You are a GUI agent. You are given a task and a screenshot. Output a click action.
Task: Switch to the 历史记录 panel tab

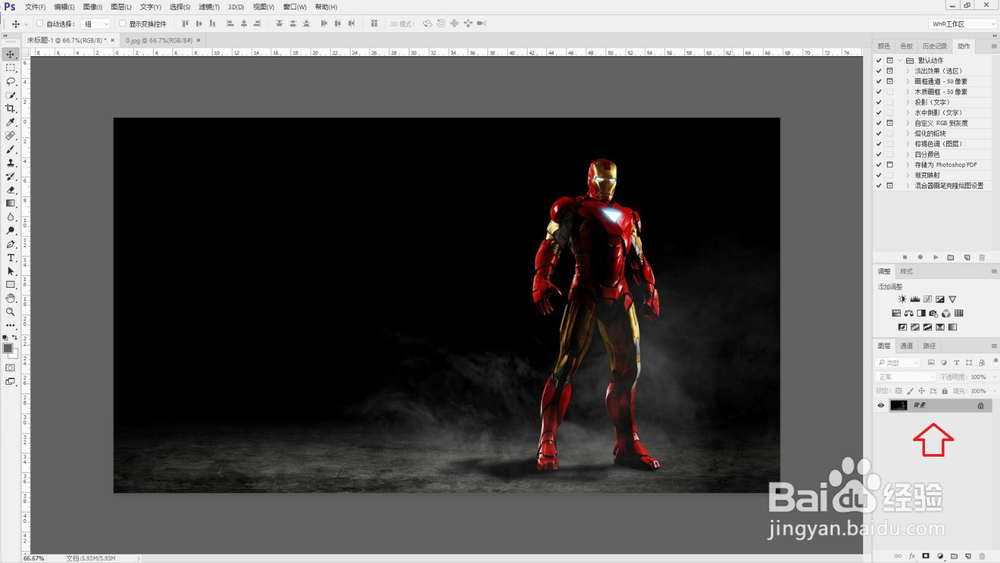[934, 46]
